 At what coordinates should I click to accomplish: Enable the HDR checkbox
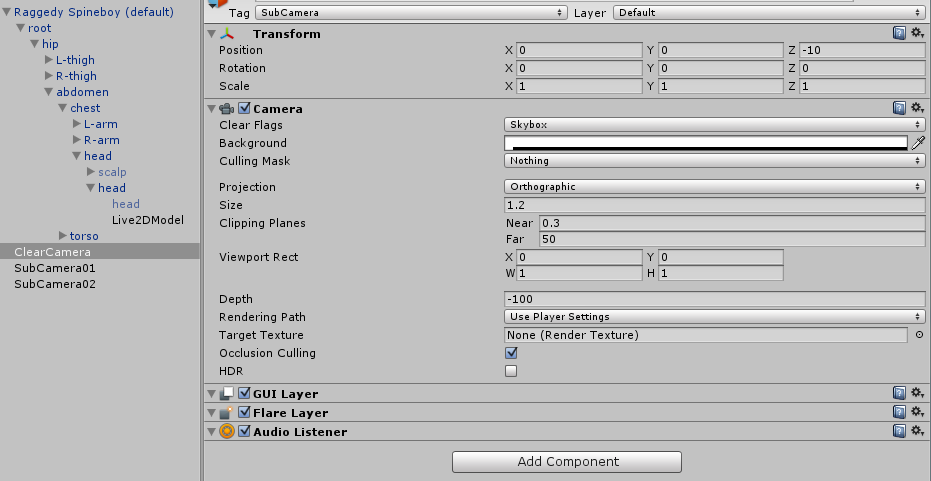tap(511, 371)
